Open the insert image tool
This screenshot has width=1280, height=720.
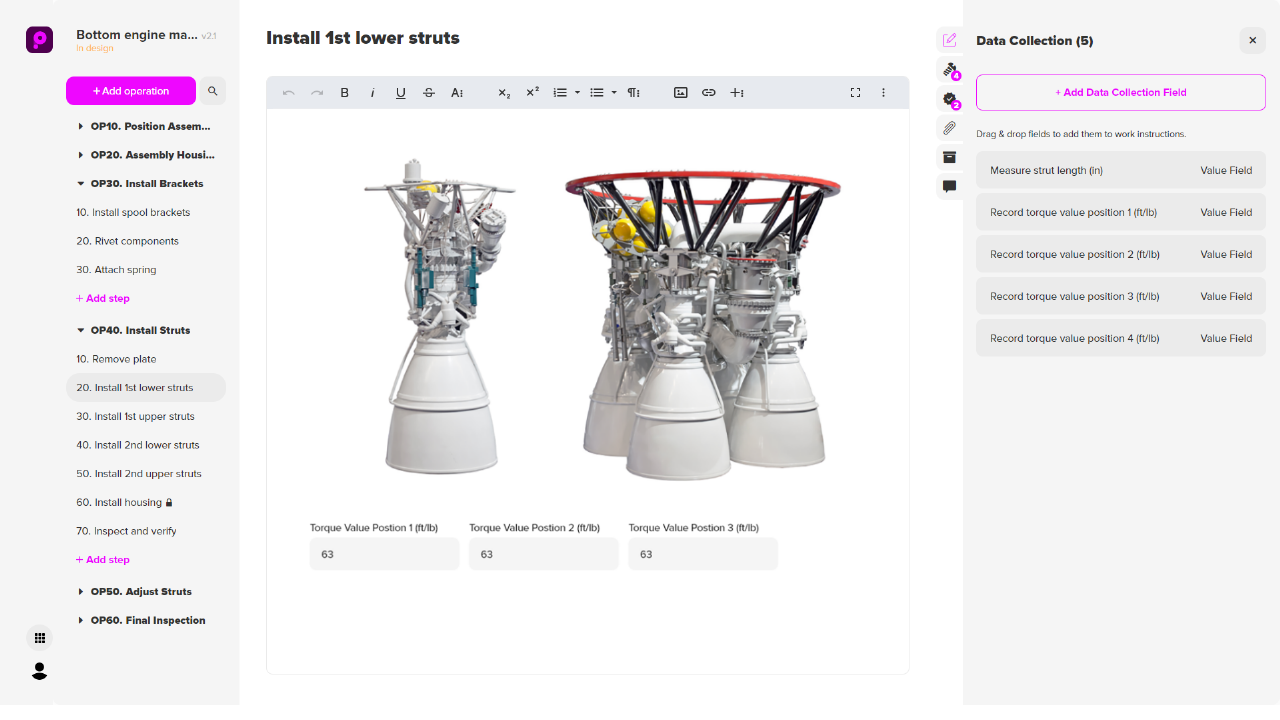click(680, 92)
